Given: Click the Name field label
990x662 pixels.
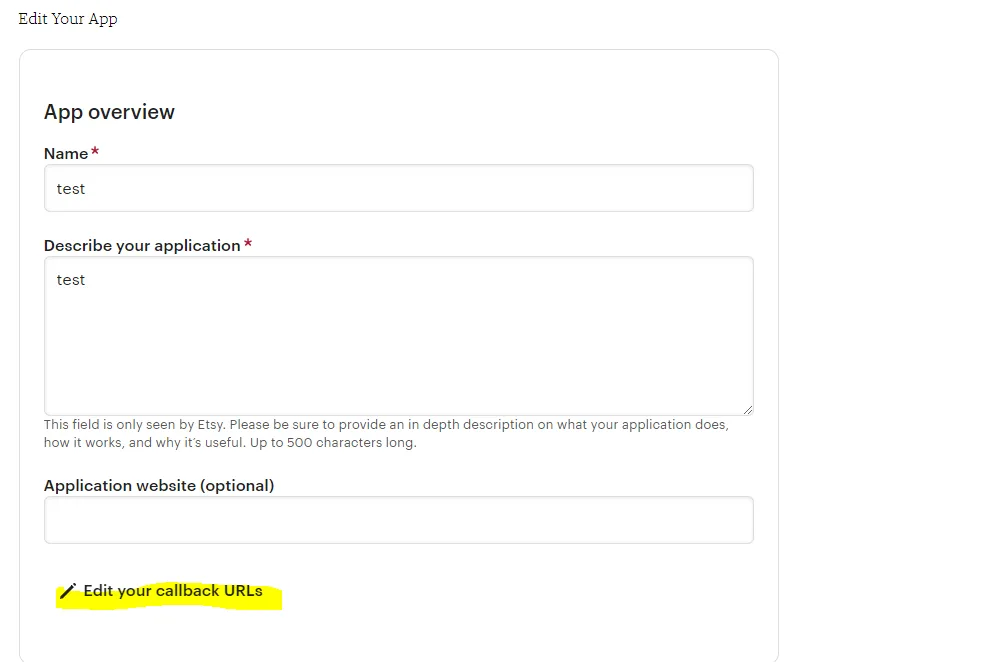Looking at the screenshot, I should [x=66, y=153].
